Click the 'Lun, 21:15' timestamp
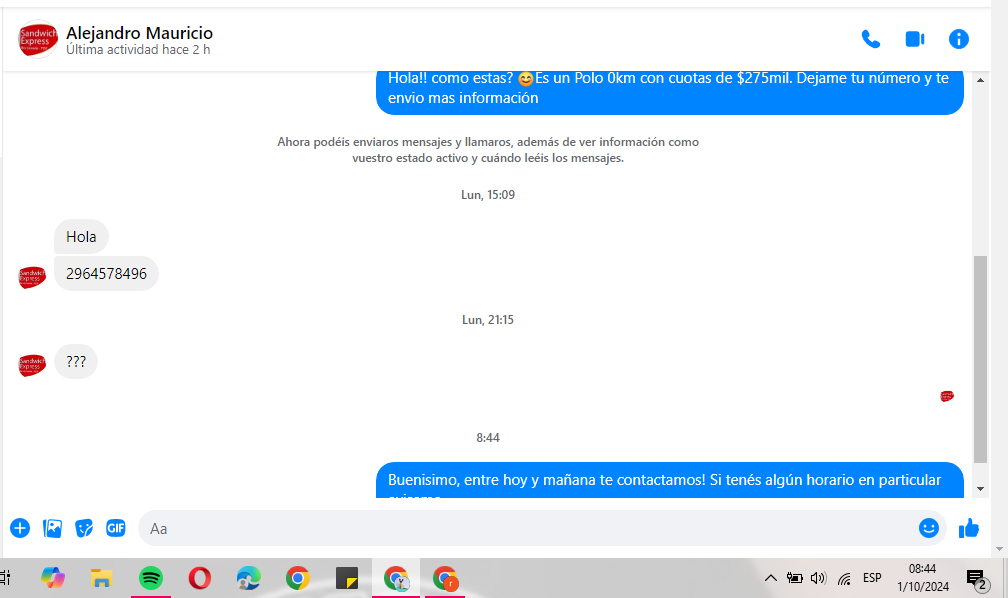 (488, 320)
